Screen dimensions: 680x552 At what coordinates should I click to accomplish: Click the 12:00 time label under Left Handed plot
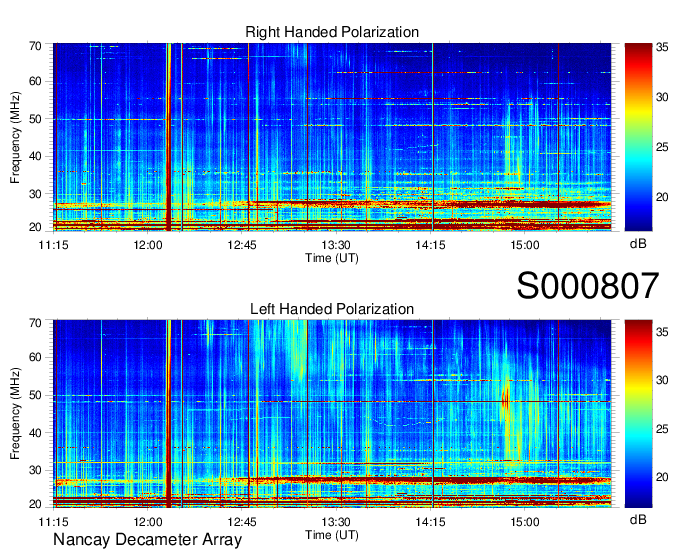pos(148,522)
